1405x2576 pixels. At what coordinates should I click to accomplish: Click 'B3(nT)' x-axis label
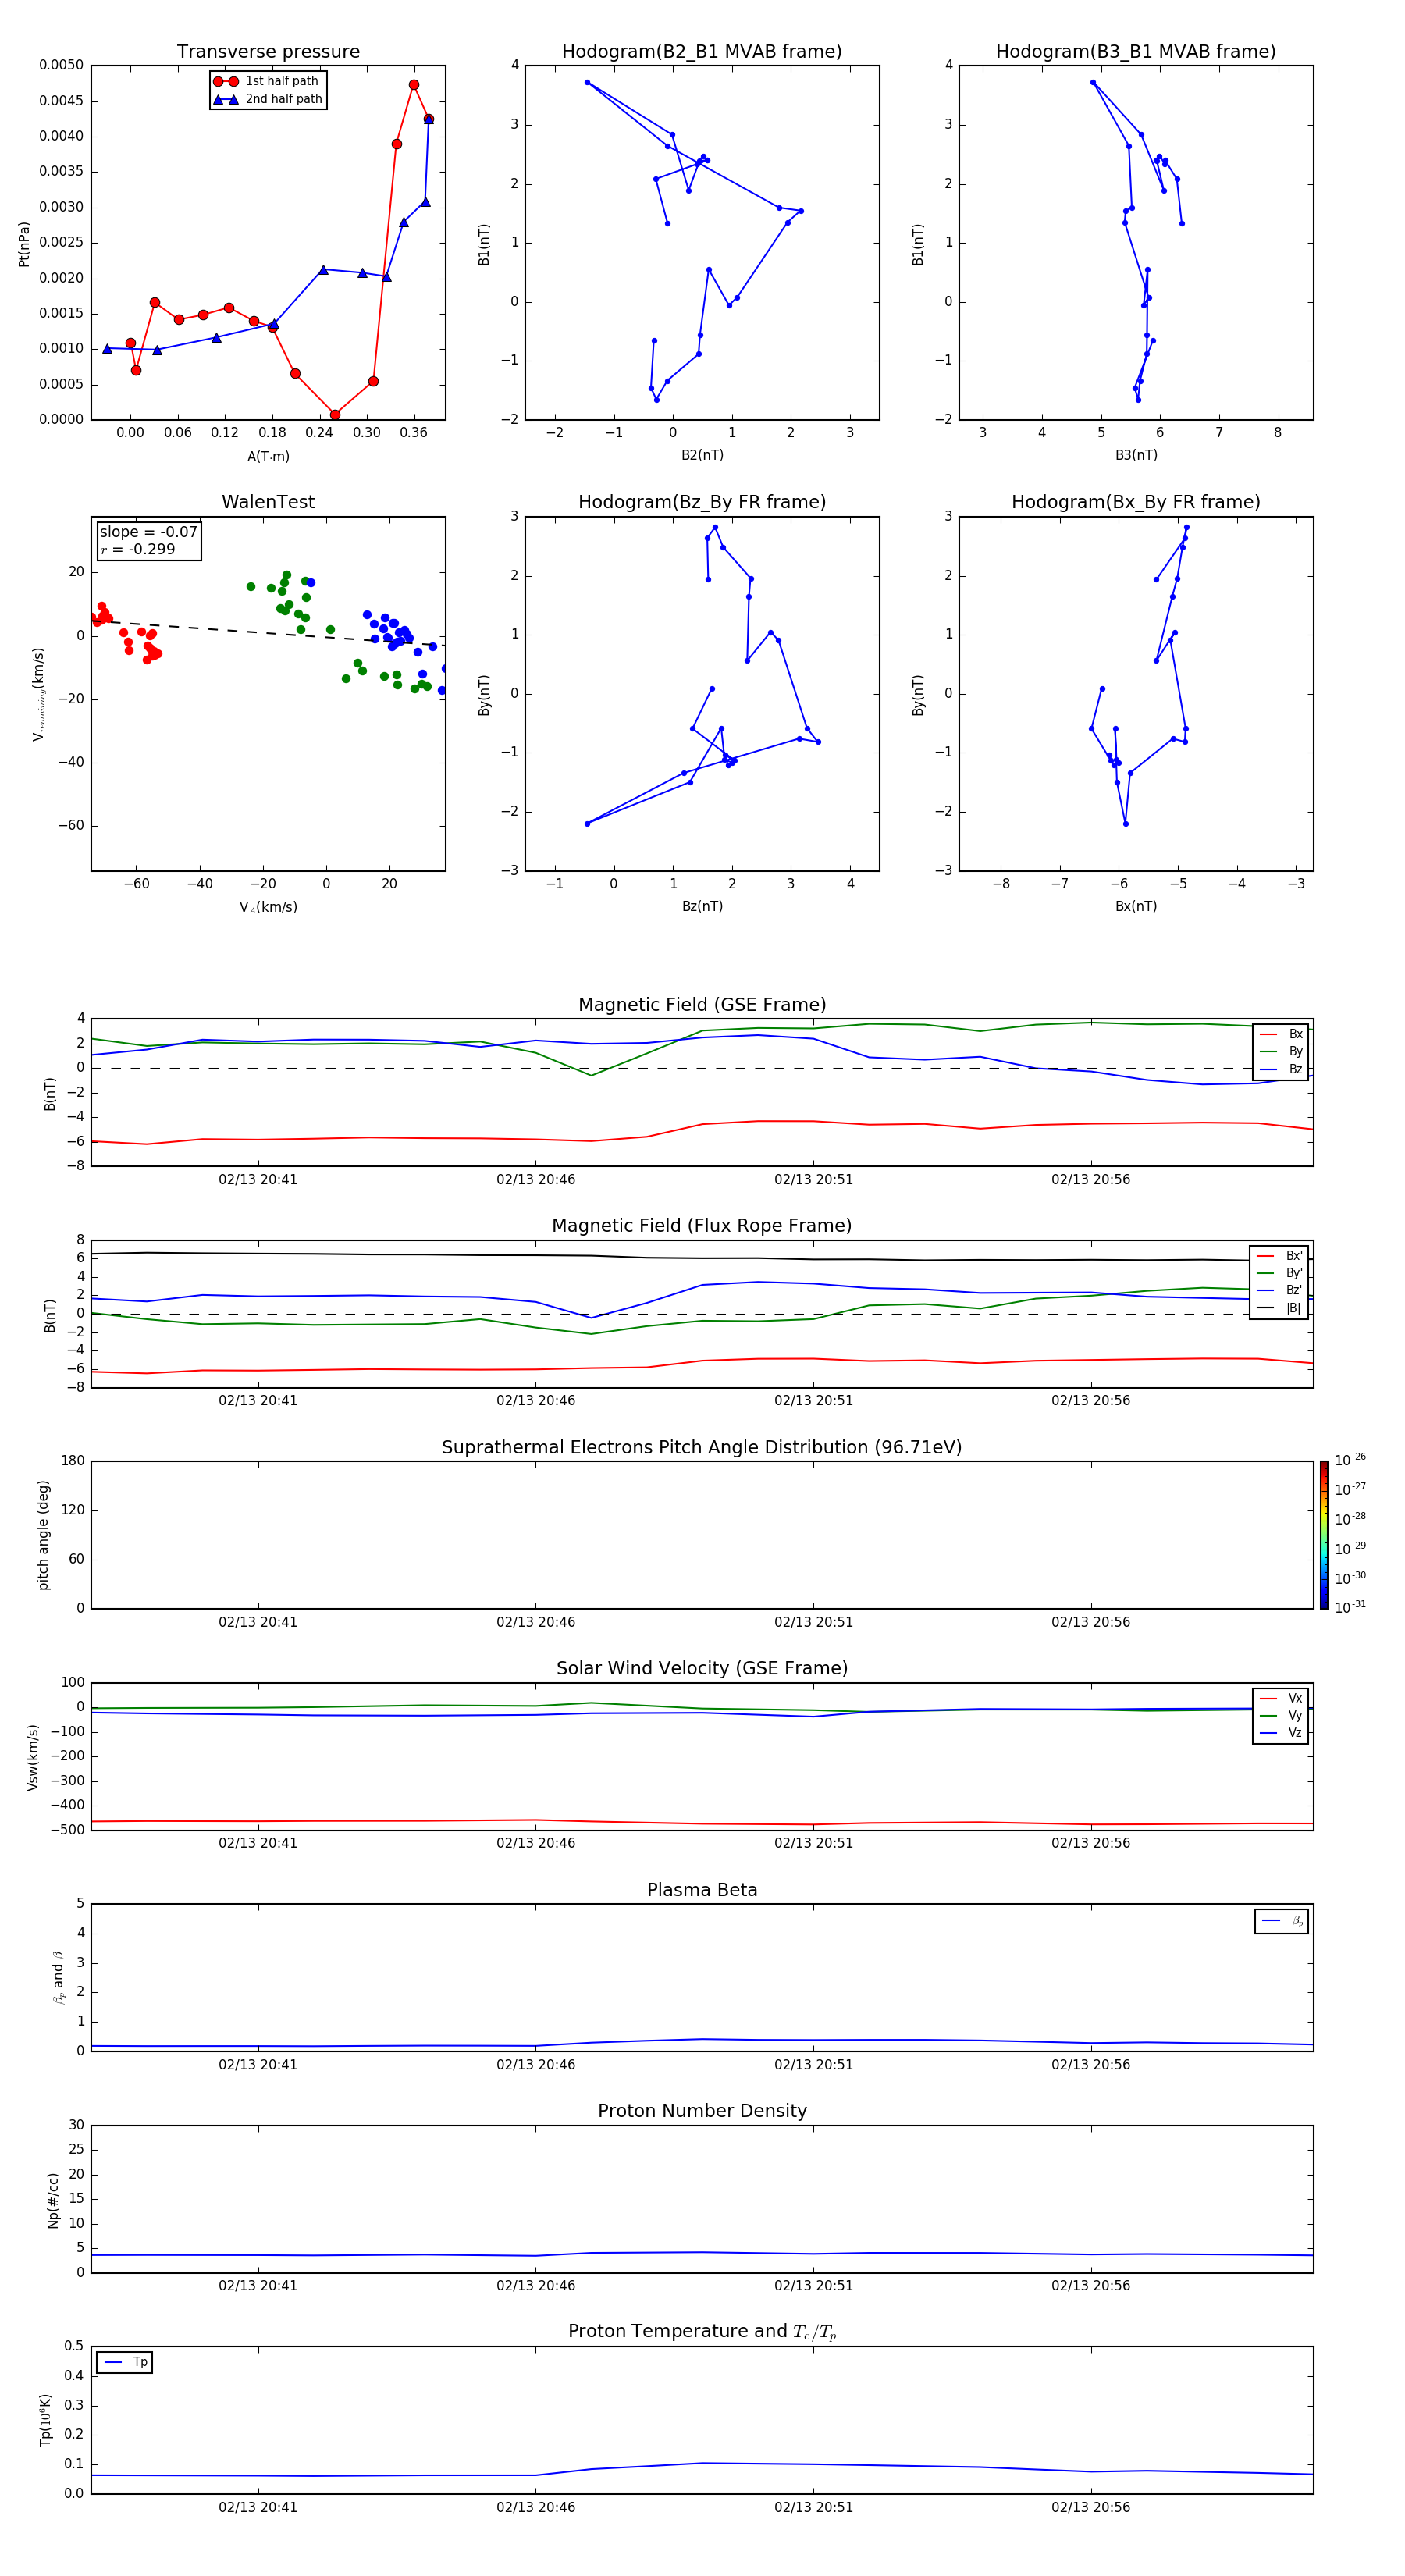pyautogui.click(x=1136, y=455)
